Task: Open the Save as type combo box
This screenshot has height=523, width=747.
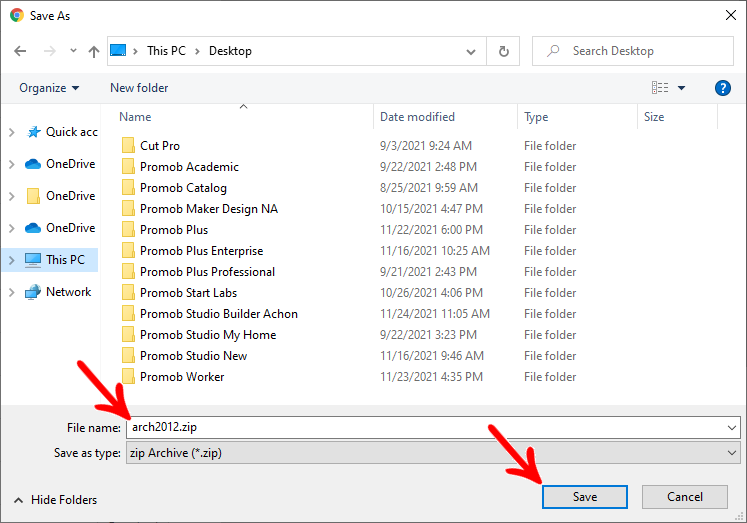Action: coord(433,453)
